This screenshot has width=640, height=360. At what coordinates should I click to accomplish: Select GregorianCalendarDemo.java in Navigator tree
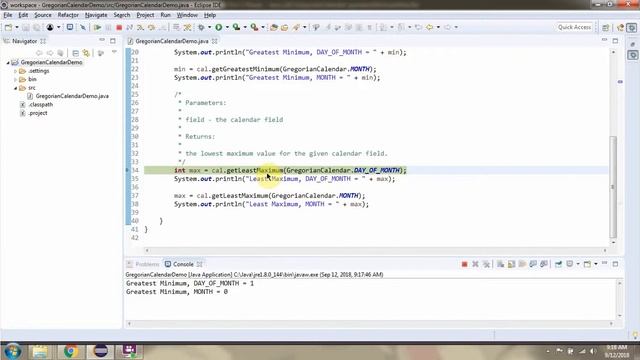tap(72, 96)
